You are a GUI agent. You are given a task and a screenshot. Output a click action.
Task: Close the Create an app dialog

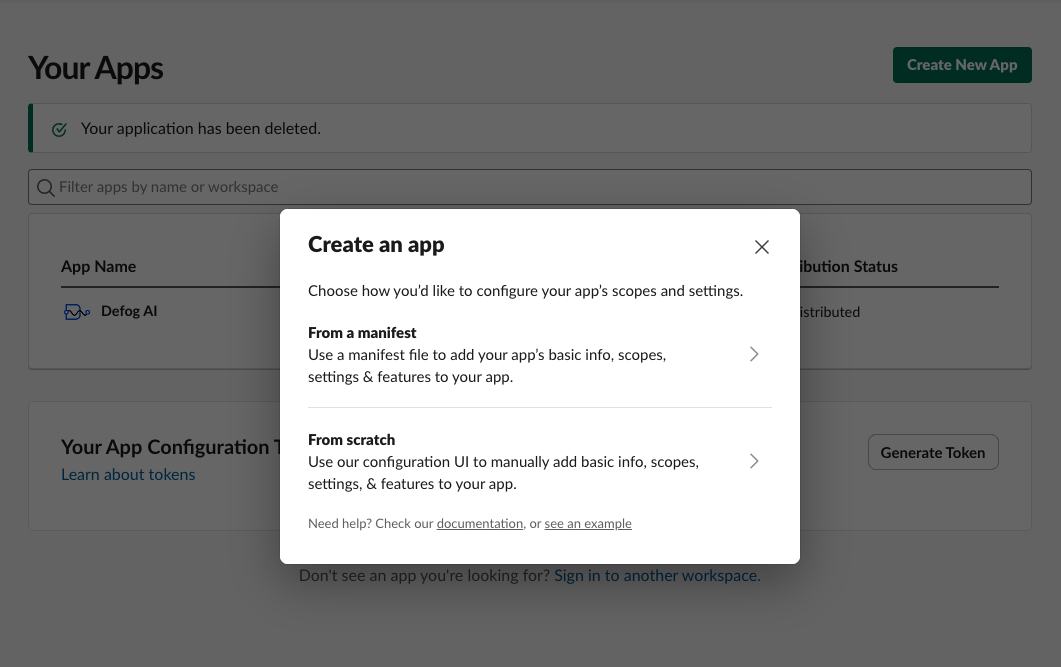coord(761,246)
